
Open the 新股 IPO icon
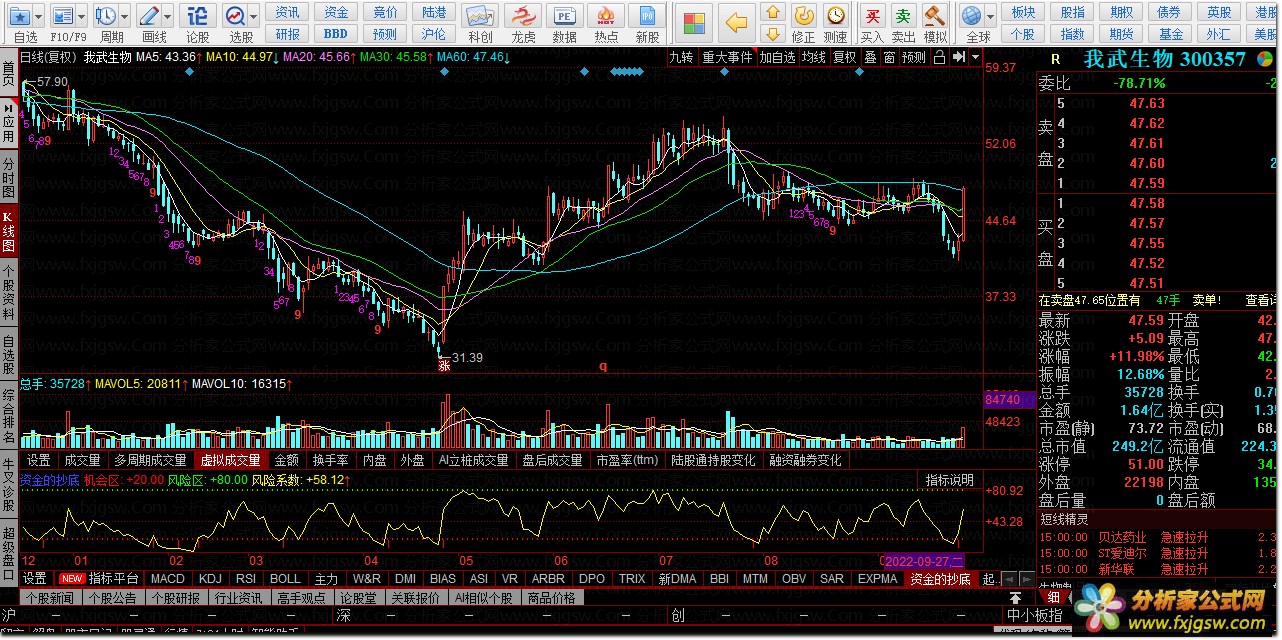[648, 17]
